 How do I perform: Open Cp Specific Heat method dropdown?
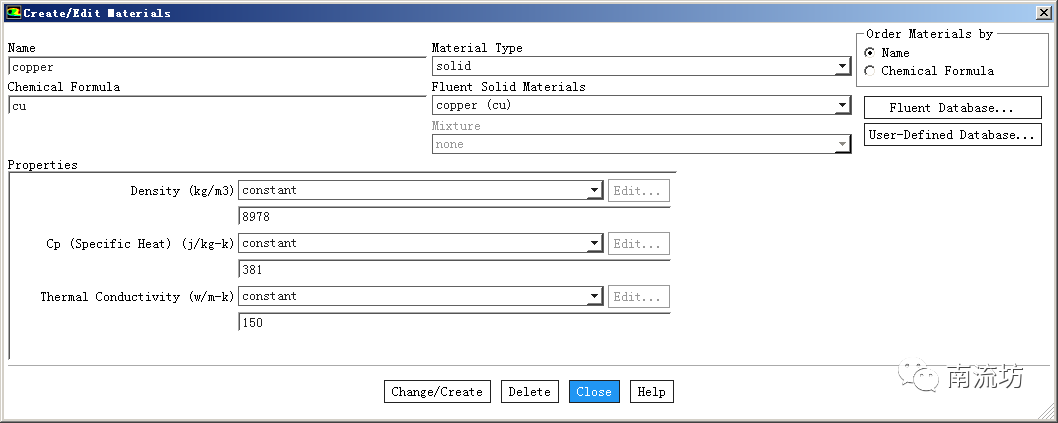point(594,243)
